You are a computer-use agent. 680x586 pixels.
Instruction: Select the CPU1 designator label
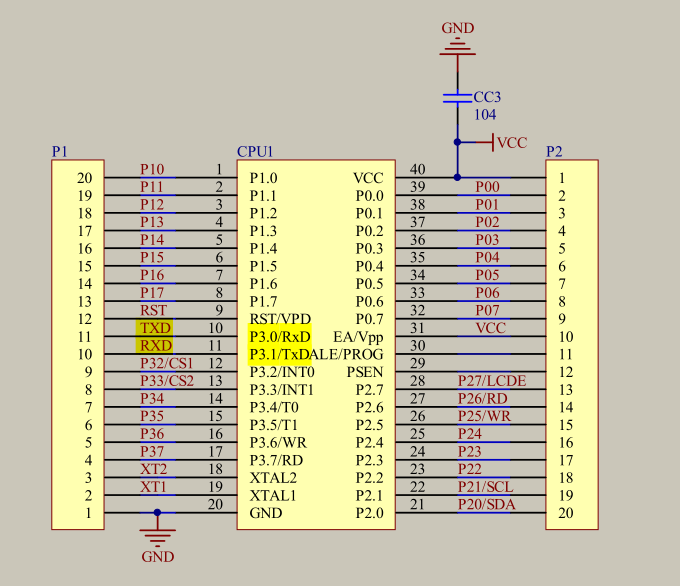255,151
